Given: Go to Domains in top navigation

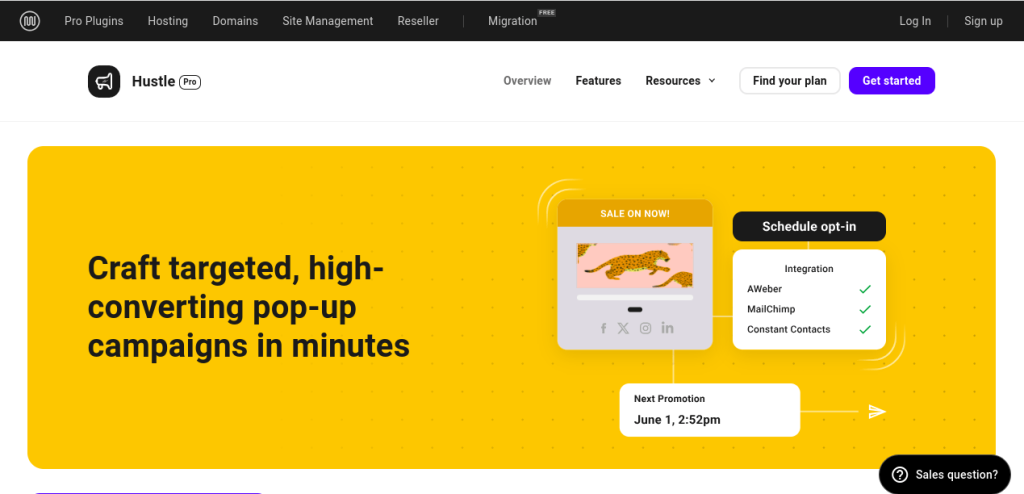Looking at the screenshot, I should coord(235,21).
